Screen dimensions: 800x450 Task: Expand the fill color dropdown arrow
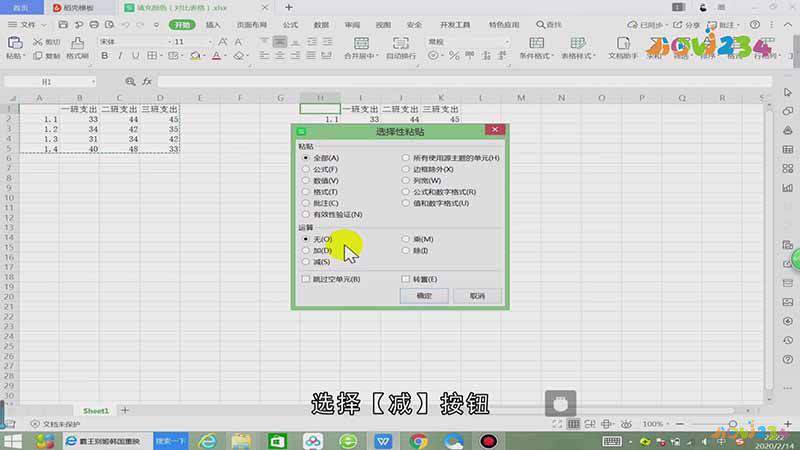pyautogui.click(x=204, y=56)
